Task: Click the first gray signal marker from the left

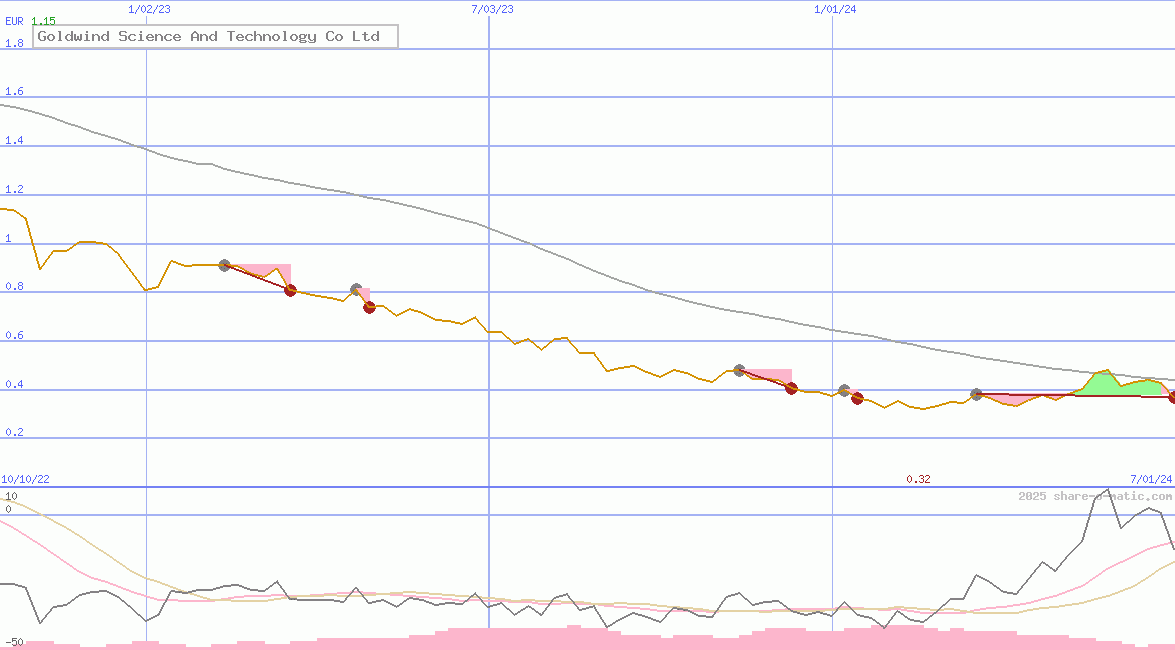Action: [224, 265]
